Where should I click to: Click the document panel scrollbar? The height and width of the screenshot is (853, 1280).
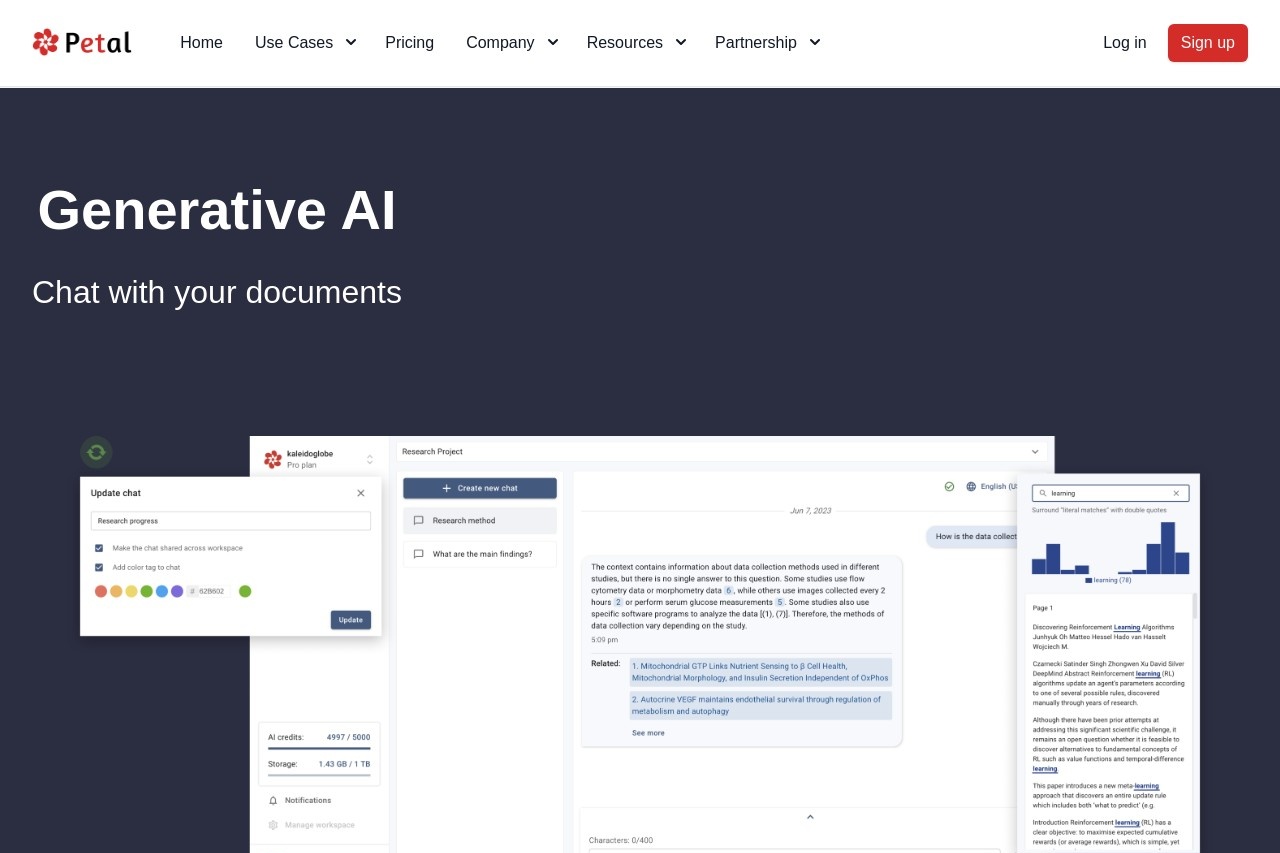[x=1195, y=607]
